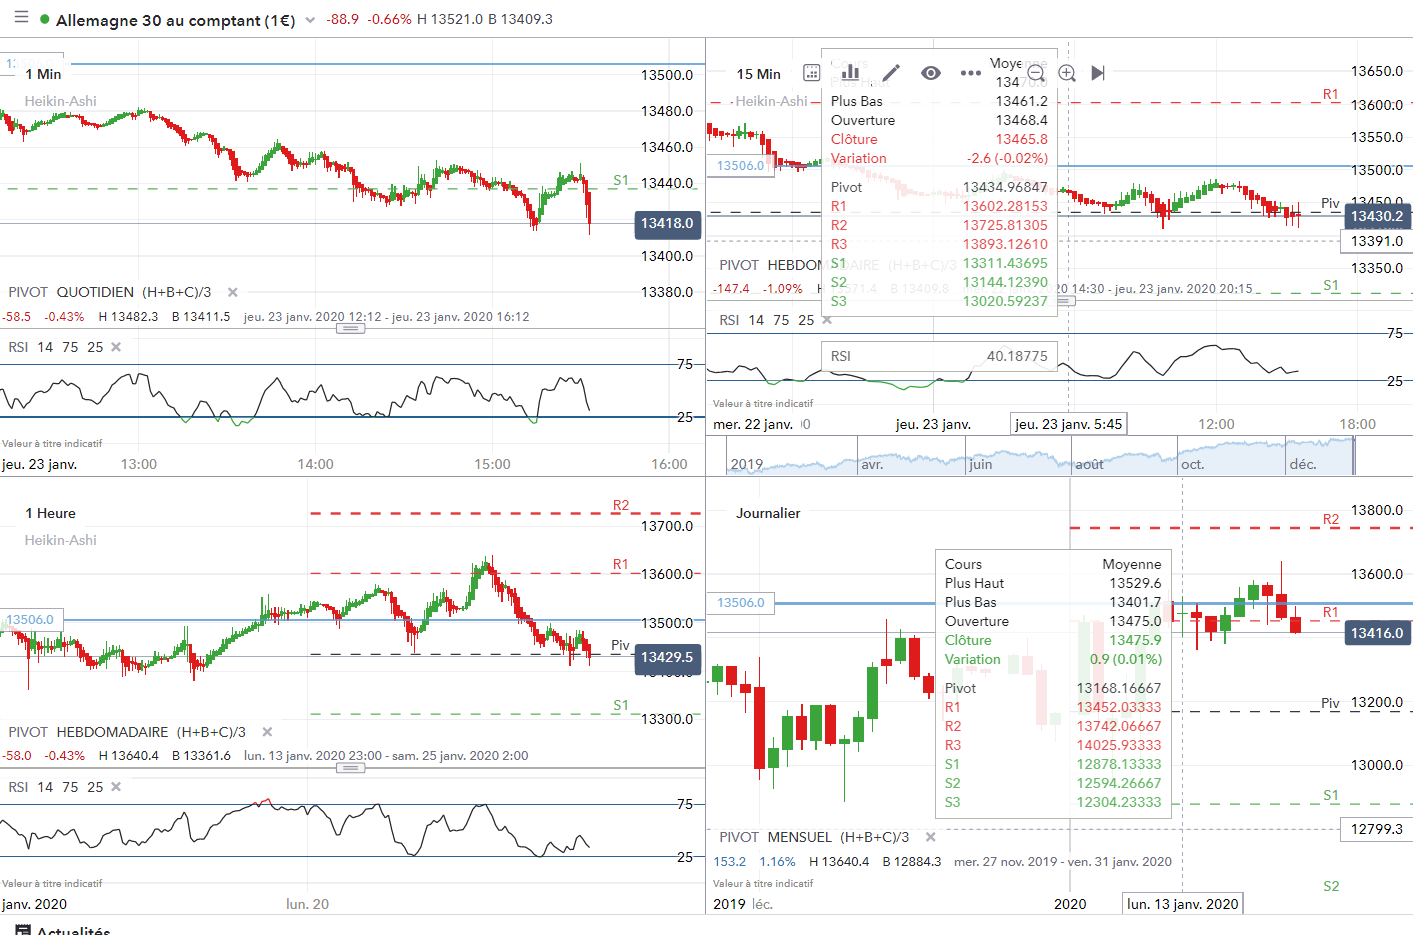Click the Allemagne 30 au comptant title
The image size is (1413, 935).
point(176,20)
